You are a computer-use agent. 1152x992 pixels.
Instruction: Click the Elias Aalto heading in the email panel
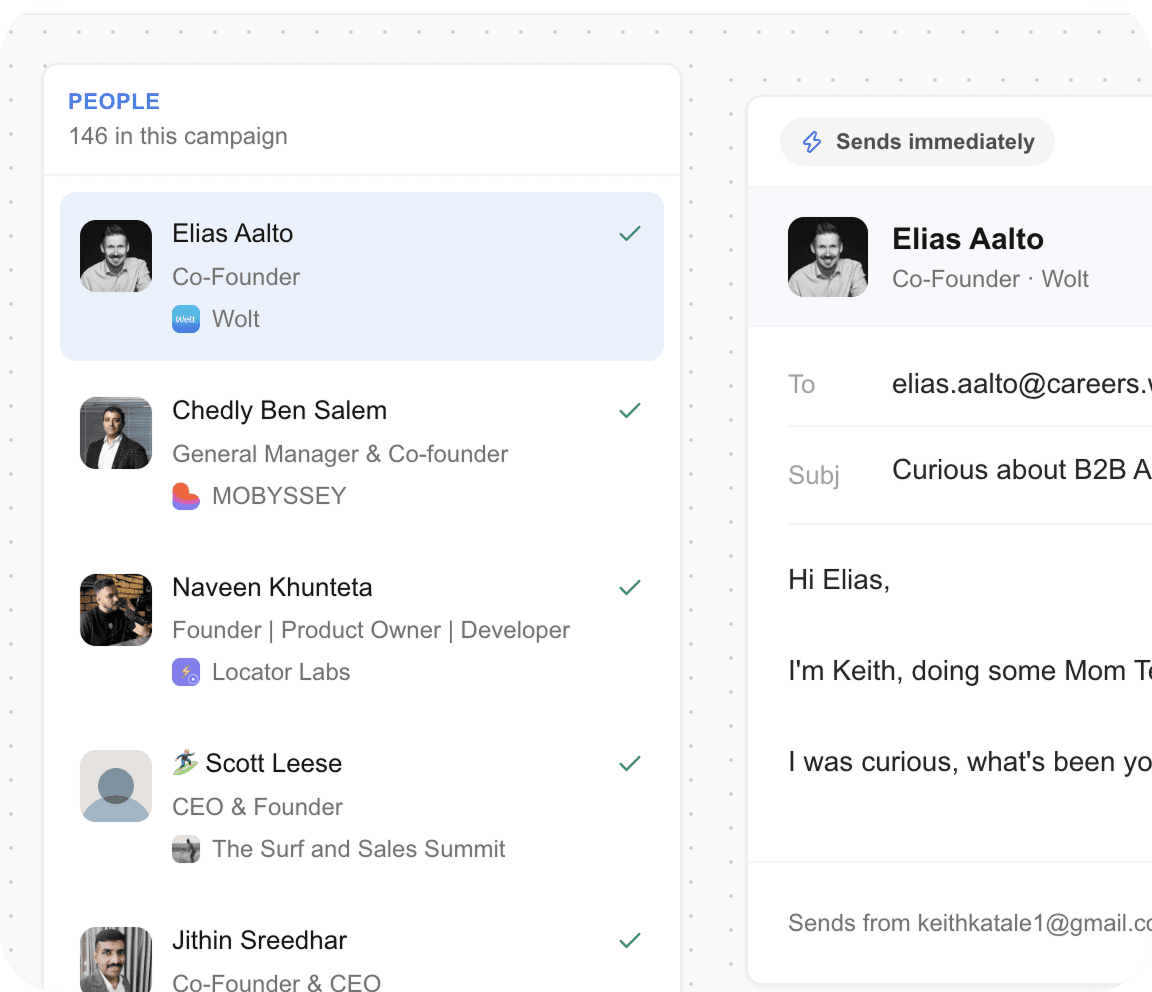tap(968, 240)
